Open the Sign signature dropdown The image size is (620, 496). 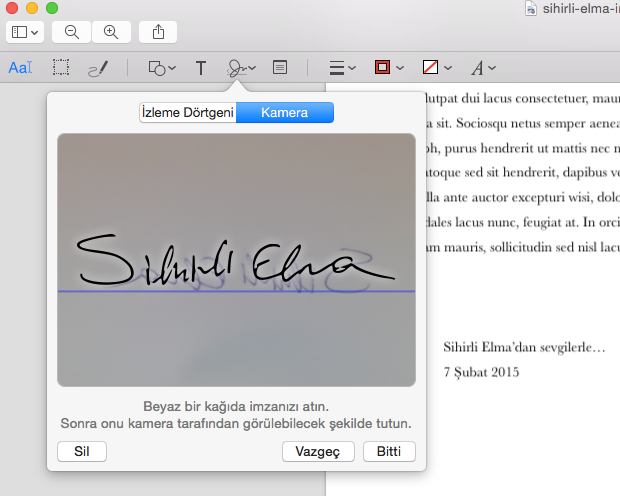tap(240, 68)
